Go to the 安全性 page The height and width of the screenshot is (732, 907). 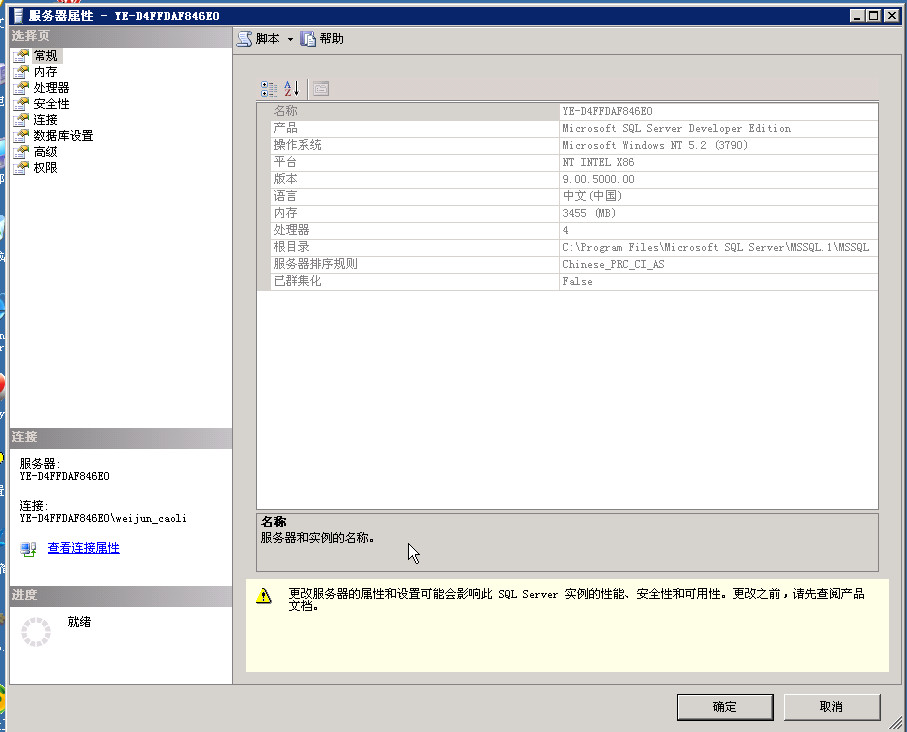51,104
